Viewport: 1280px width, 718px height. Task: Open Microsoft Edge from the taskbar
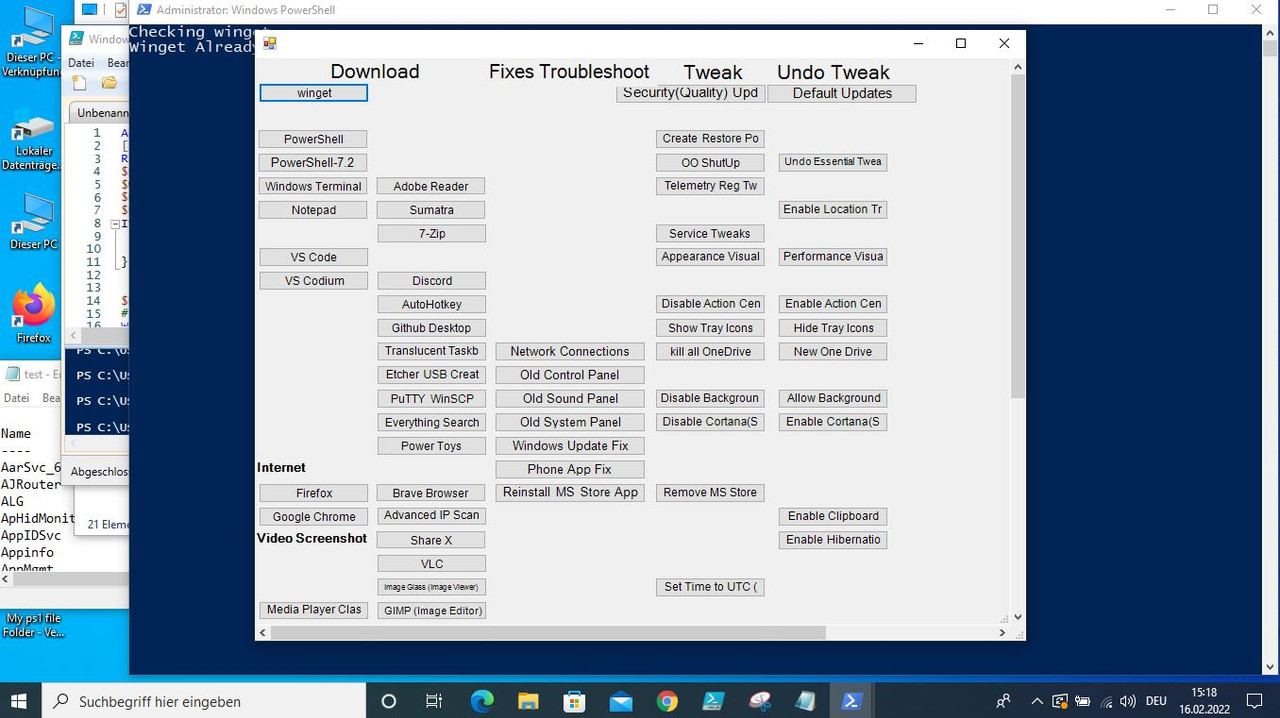tap(482, 701)
